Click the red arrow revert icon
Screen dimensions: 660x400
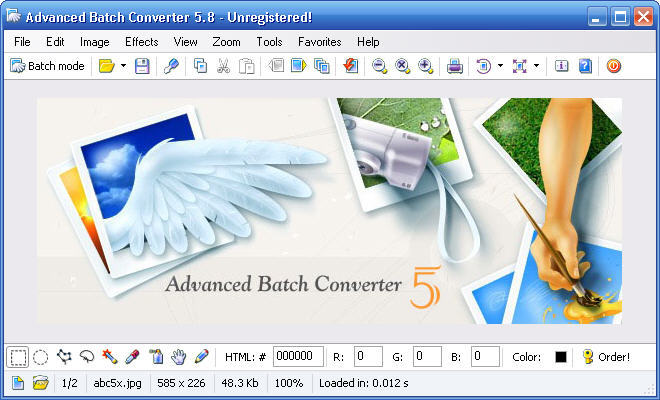tap(351, 66)
